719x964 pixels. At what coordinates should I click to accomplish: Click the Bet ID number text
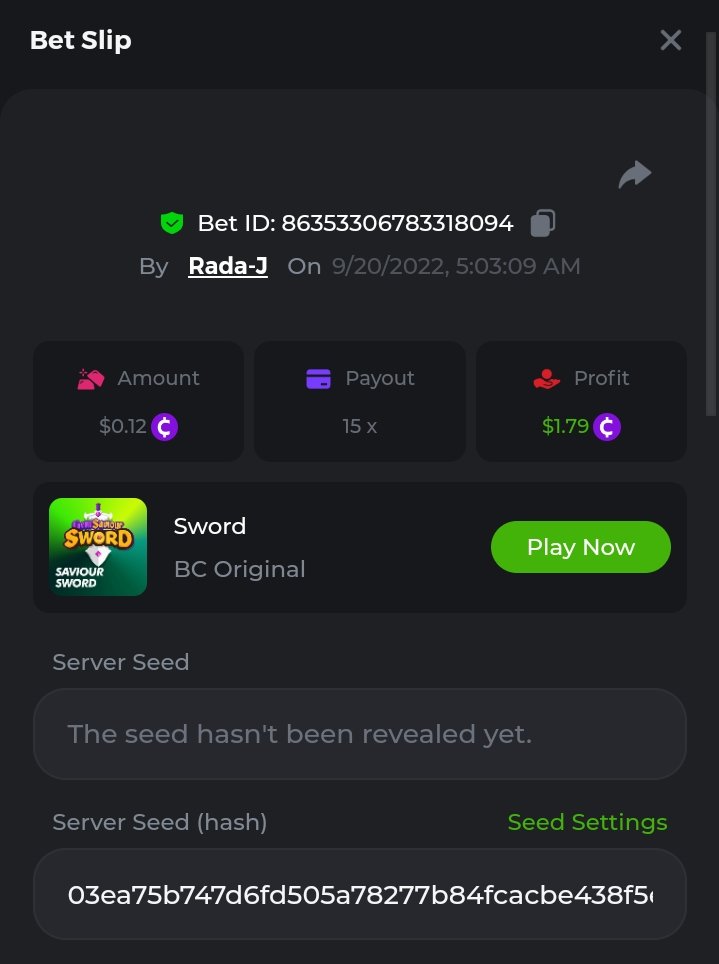397,223
